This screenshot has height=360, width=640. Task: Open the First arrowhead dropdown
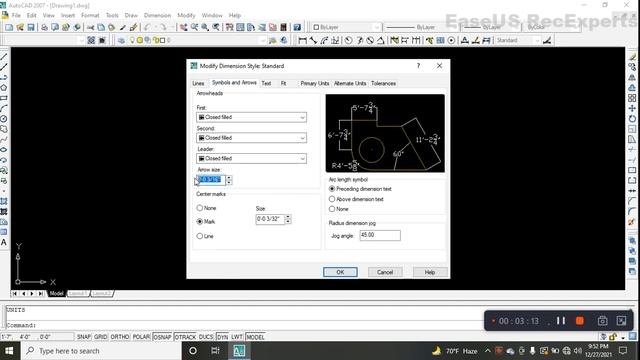(251, 117)
